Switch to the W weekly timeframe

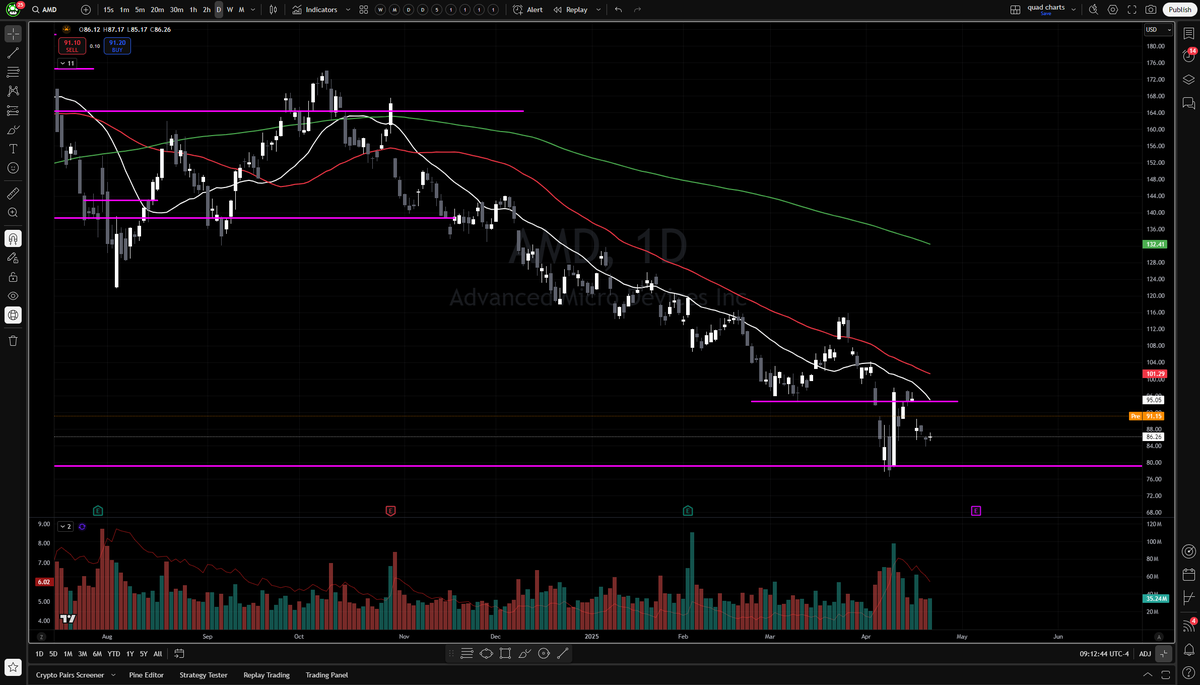230,9
